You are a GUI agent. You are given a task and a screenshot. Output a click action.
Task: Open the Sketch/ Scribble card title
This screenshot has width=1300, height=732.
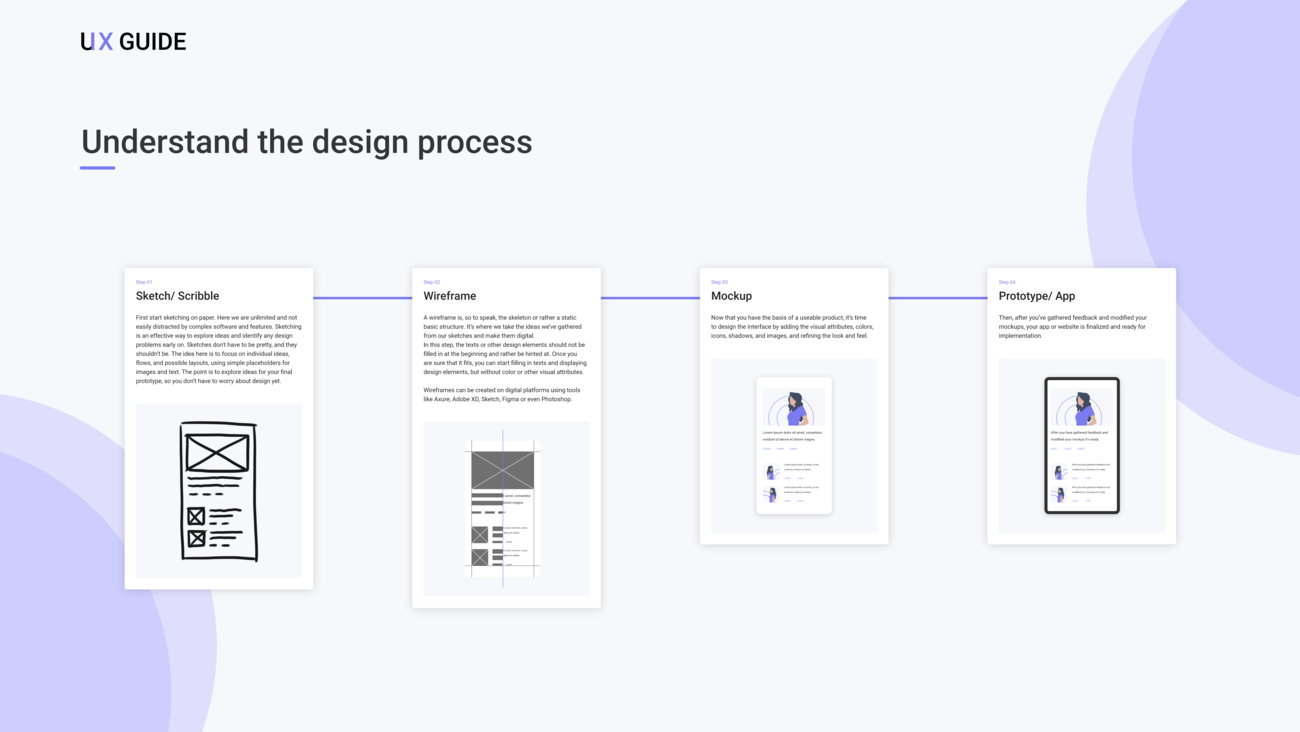[x=177, y=296]
